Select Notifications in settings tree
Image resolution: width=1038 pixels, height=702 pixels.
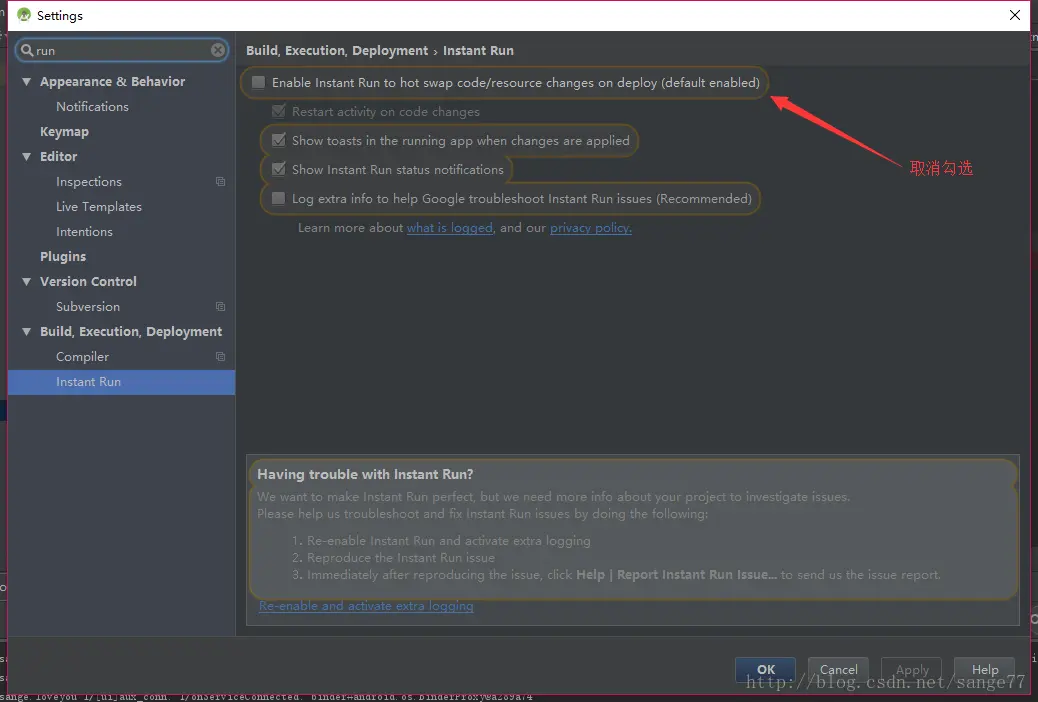[x=92, y=107]
